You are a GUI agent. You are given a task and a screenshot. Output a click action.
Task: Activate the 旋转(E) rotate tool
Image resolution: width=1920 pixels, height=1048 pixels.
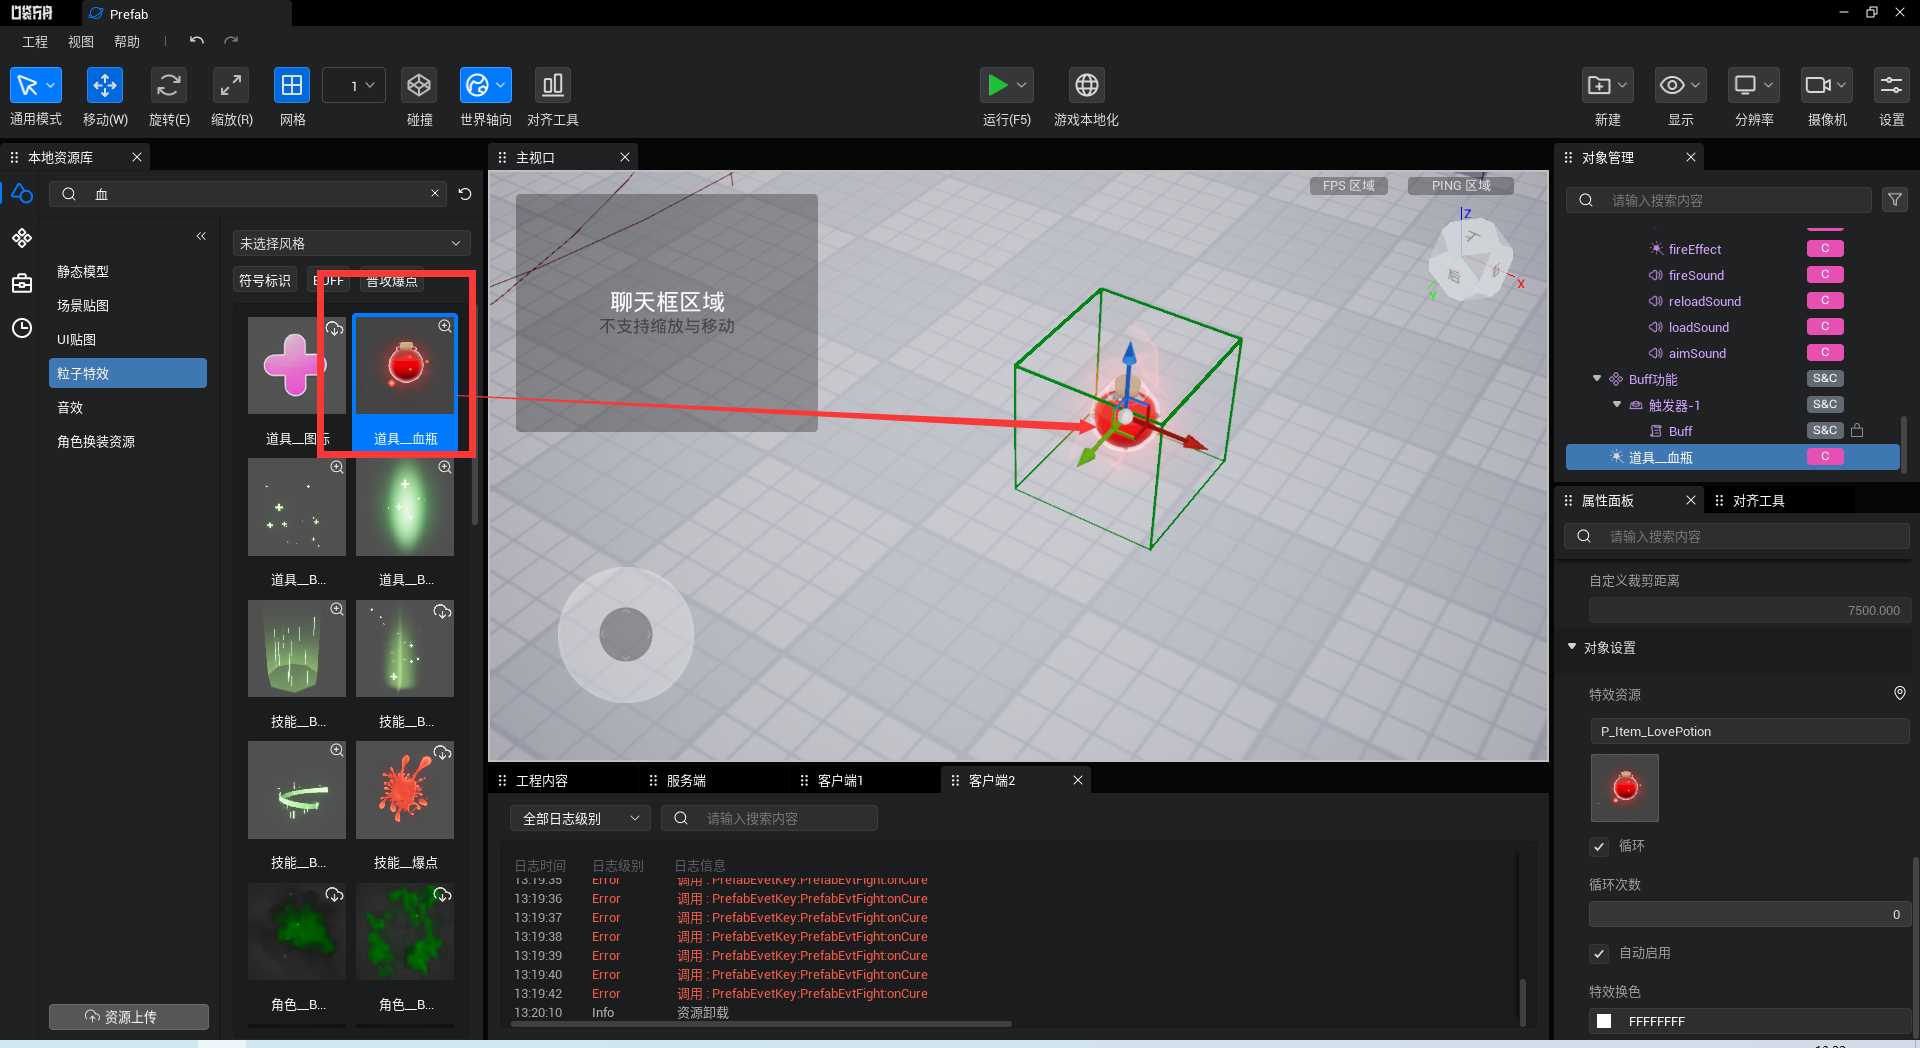(x=169, y=86)
